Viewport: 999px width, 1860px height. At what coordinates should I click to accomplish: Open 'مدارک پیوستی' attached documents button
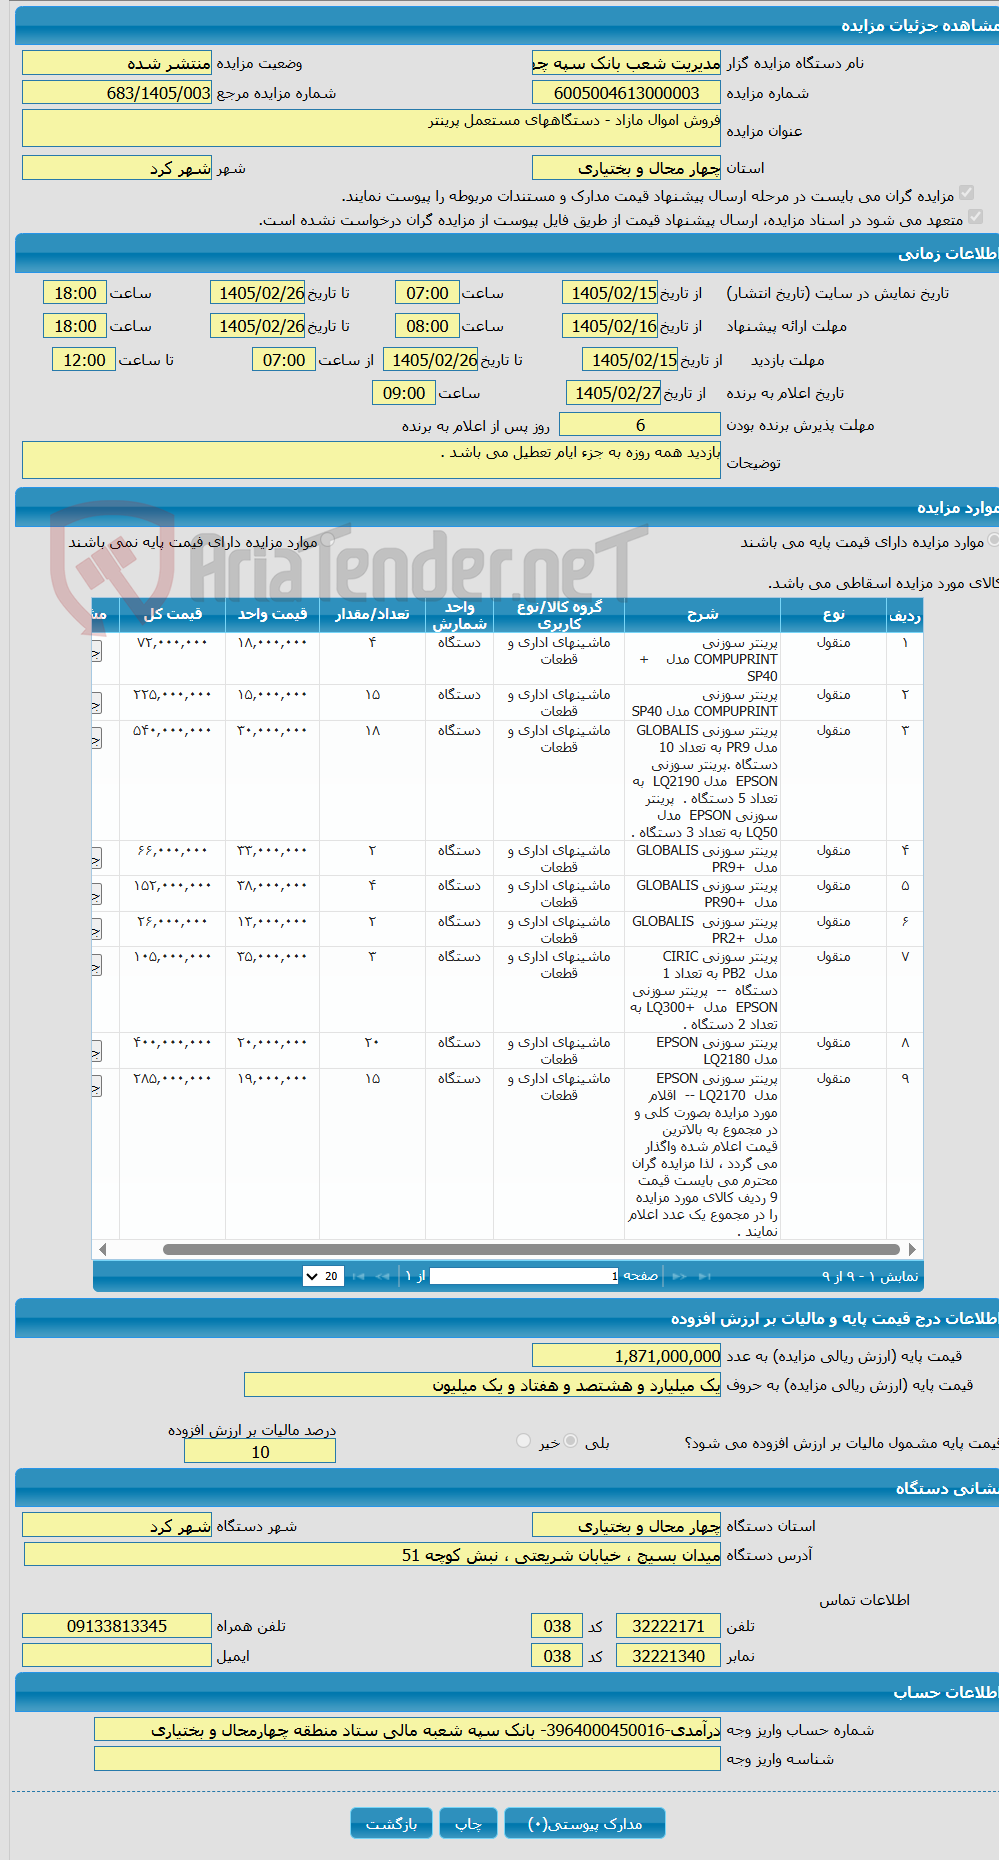(x=585, y=1823)
